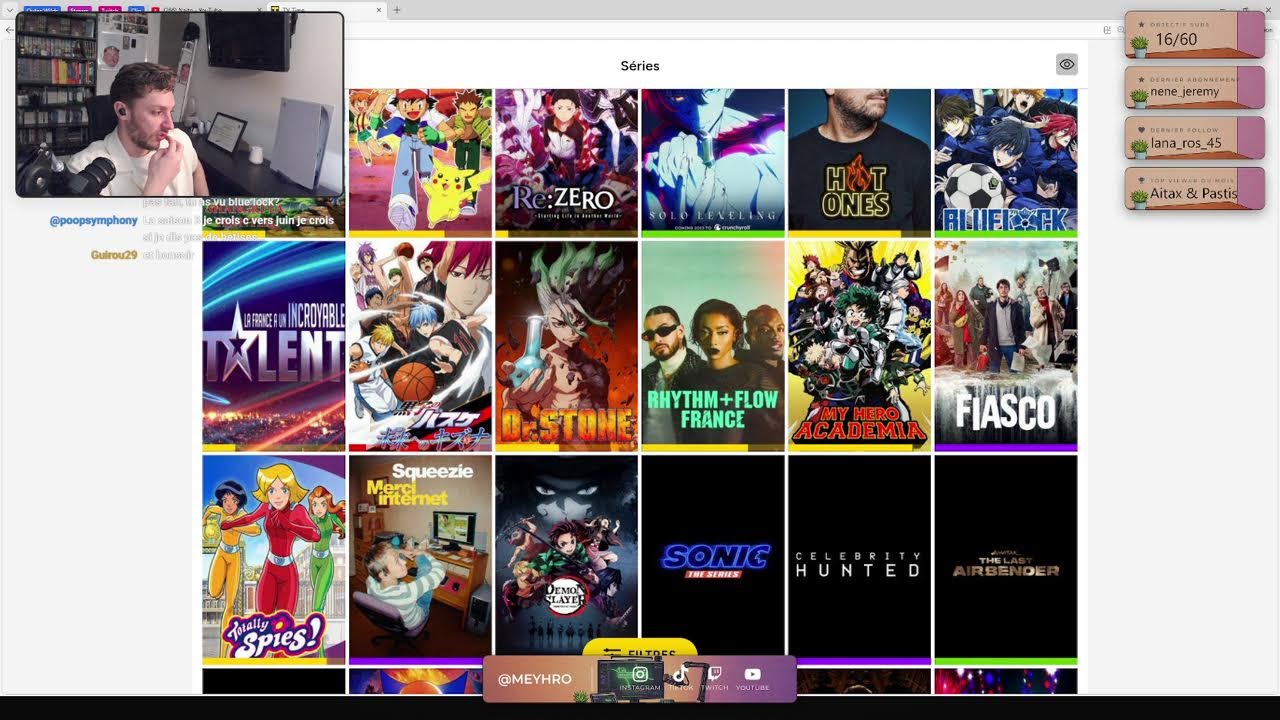Open the Solo Leveling series poster
Screen dimensions: 1280x720
click(x=713, y=162)
